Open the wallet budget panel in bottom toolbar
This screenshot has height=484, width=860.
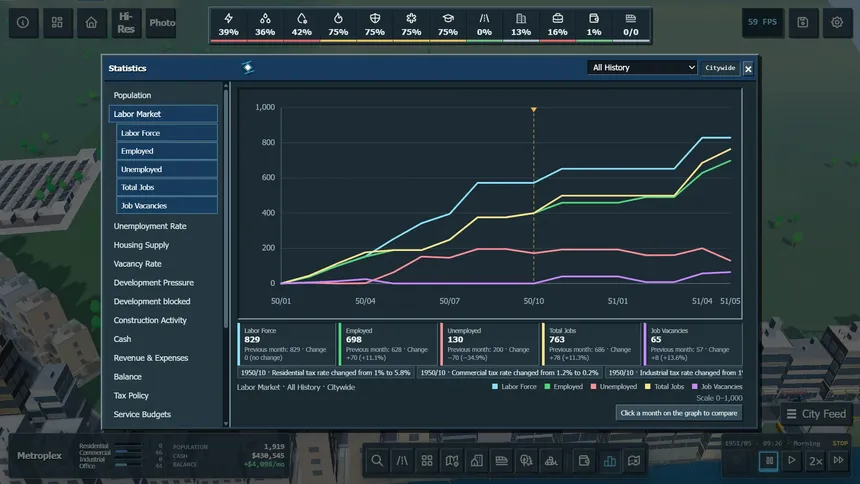click(584, 460)
